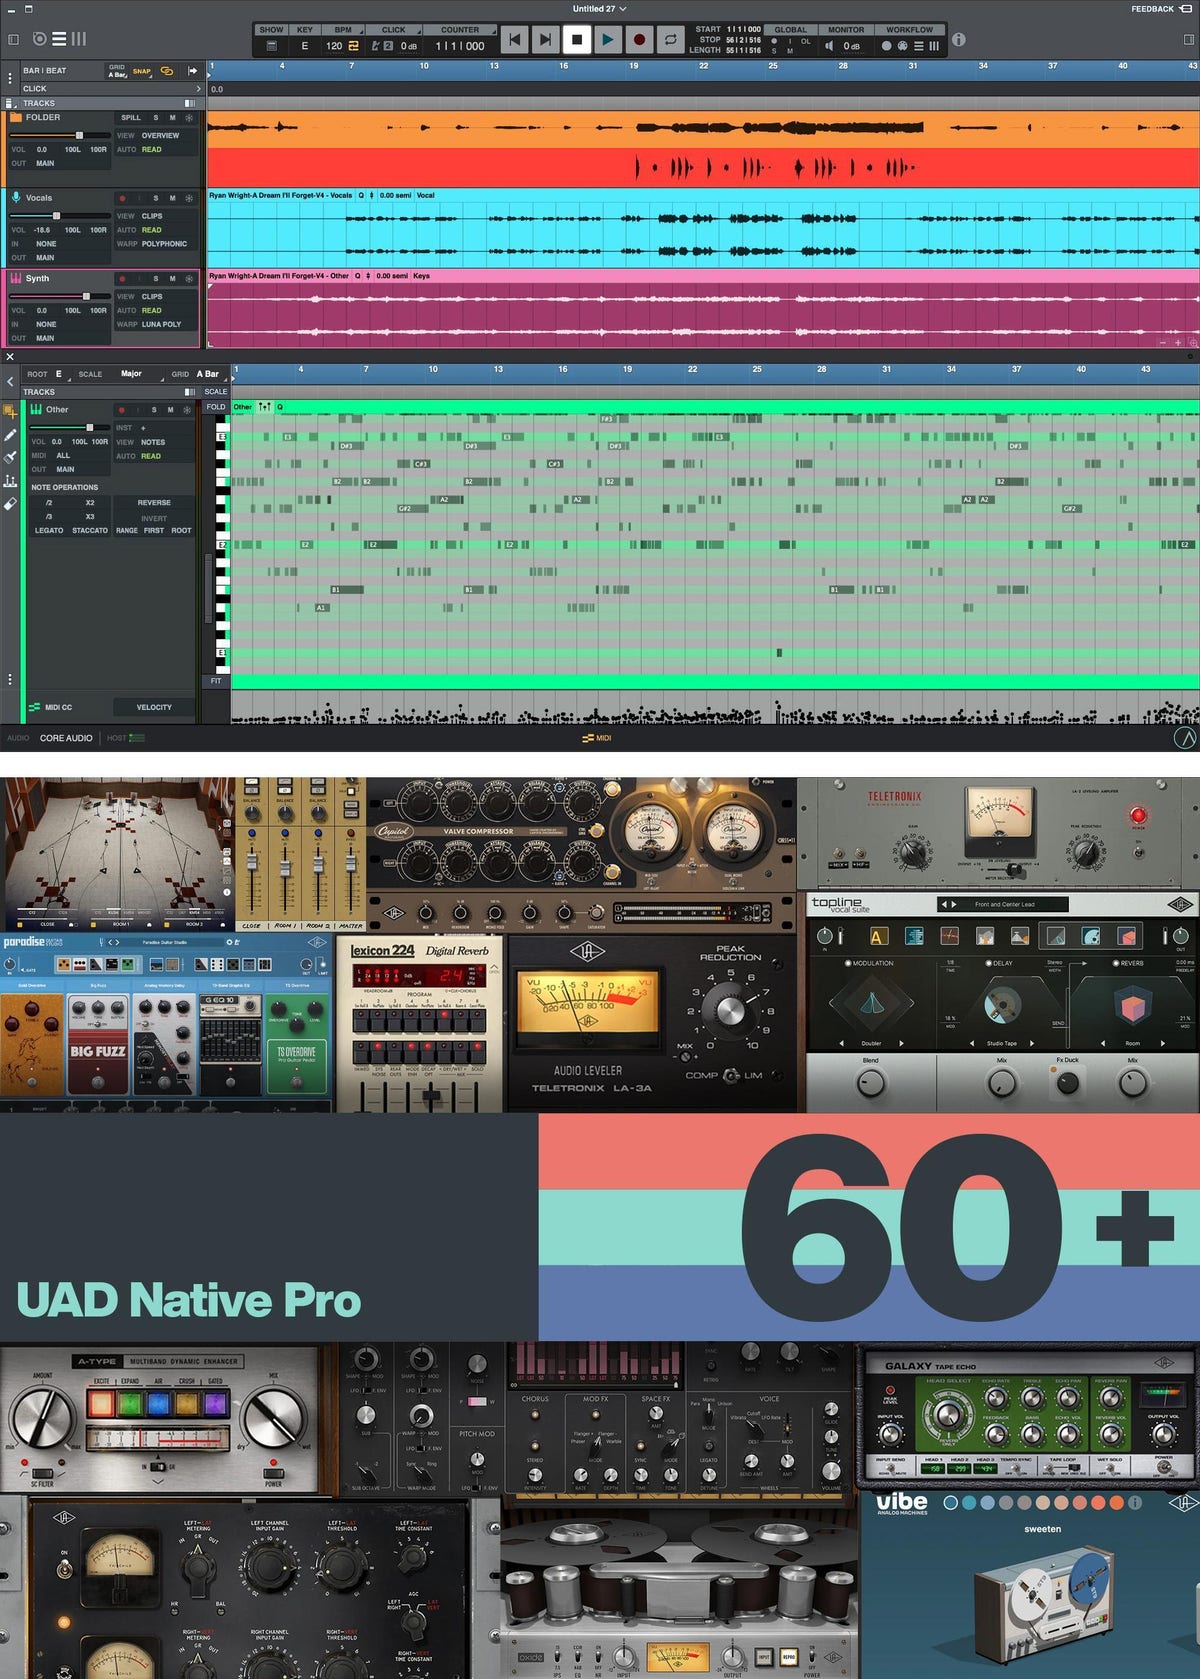This screenshot has width=1200, height=1679.
Task: Open the Show menu in transport bar
Action: click(271, 30)
